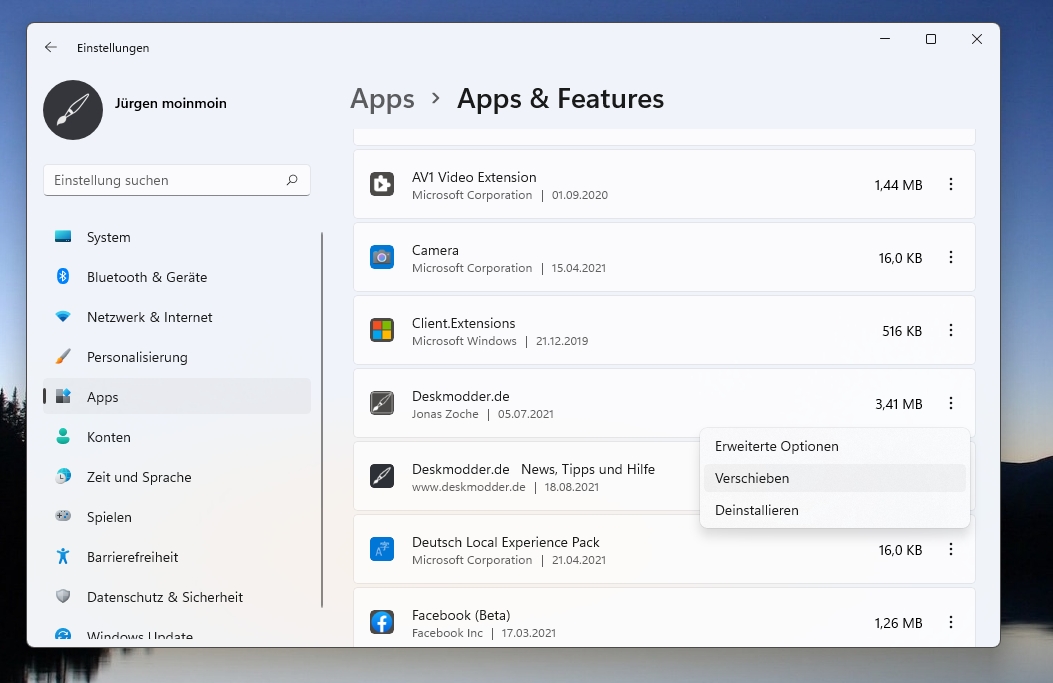Click the Jonas Zoche publisher text

coord(445,414)
